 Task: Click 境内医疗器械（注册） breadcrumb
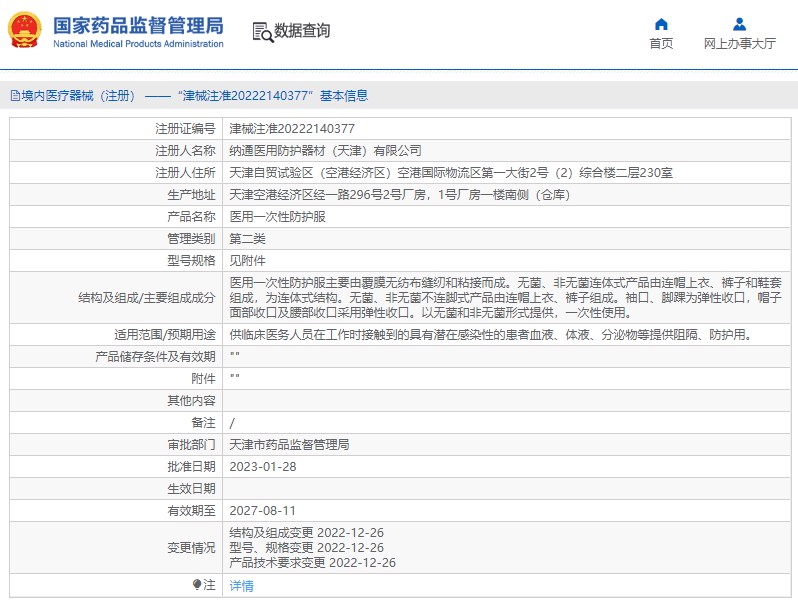(x=78, y=96)
